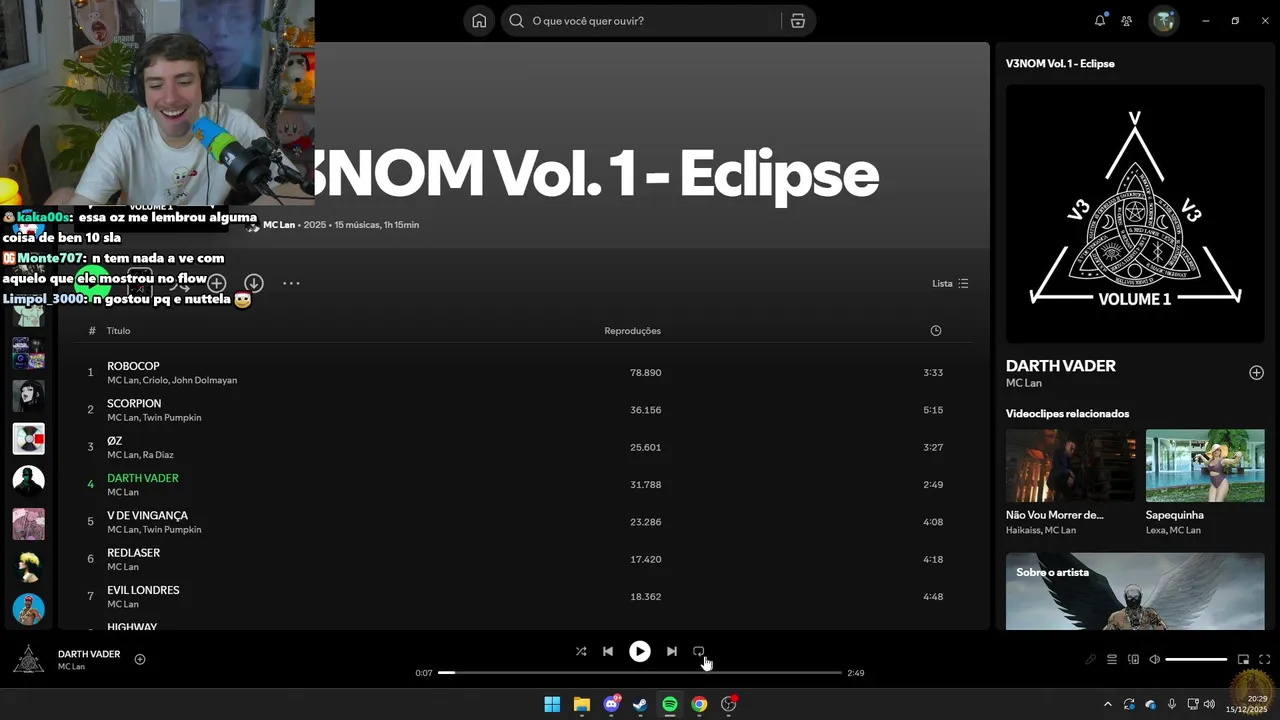The width and height of the screenshot is (1280, 720).
Task: Click the 5:15 duration value
Action: point(933,410)
